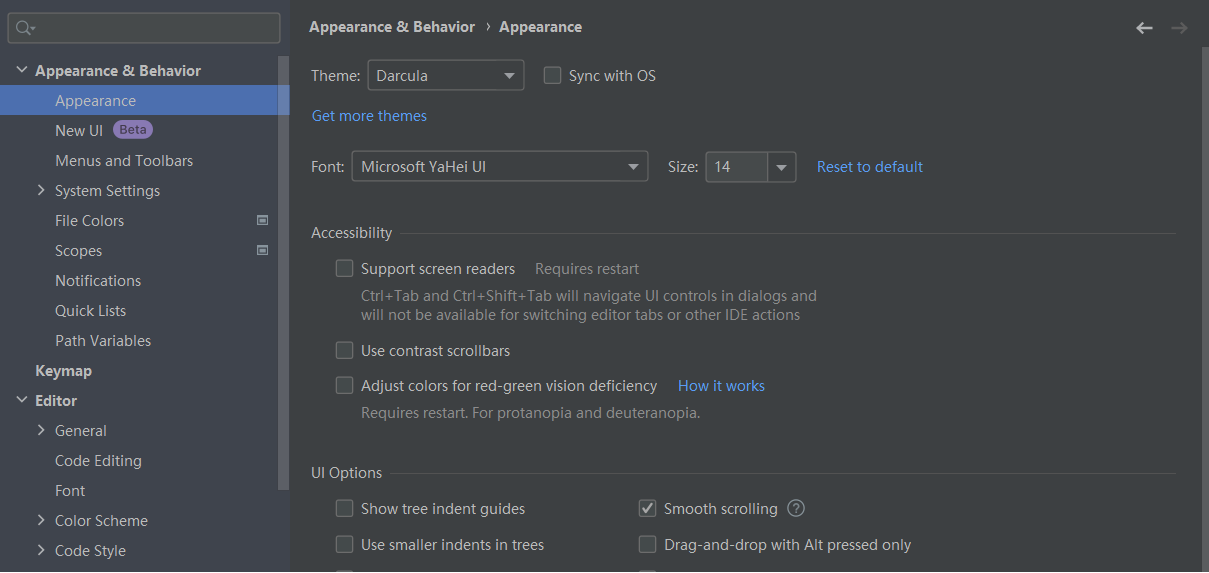
Task: Expand the font Size dropdown arrow
Action: click(x=781, y=167)
